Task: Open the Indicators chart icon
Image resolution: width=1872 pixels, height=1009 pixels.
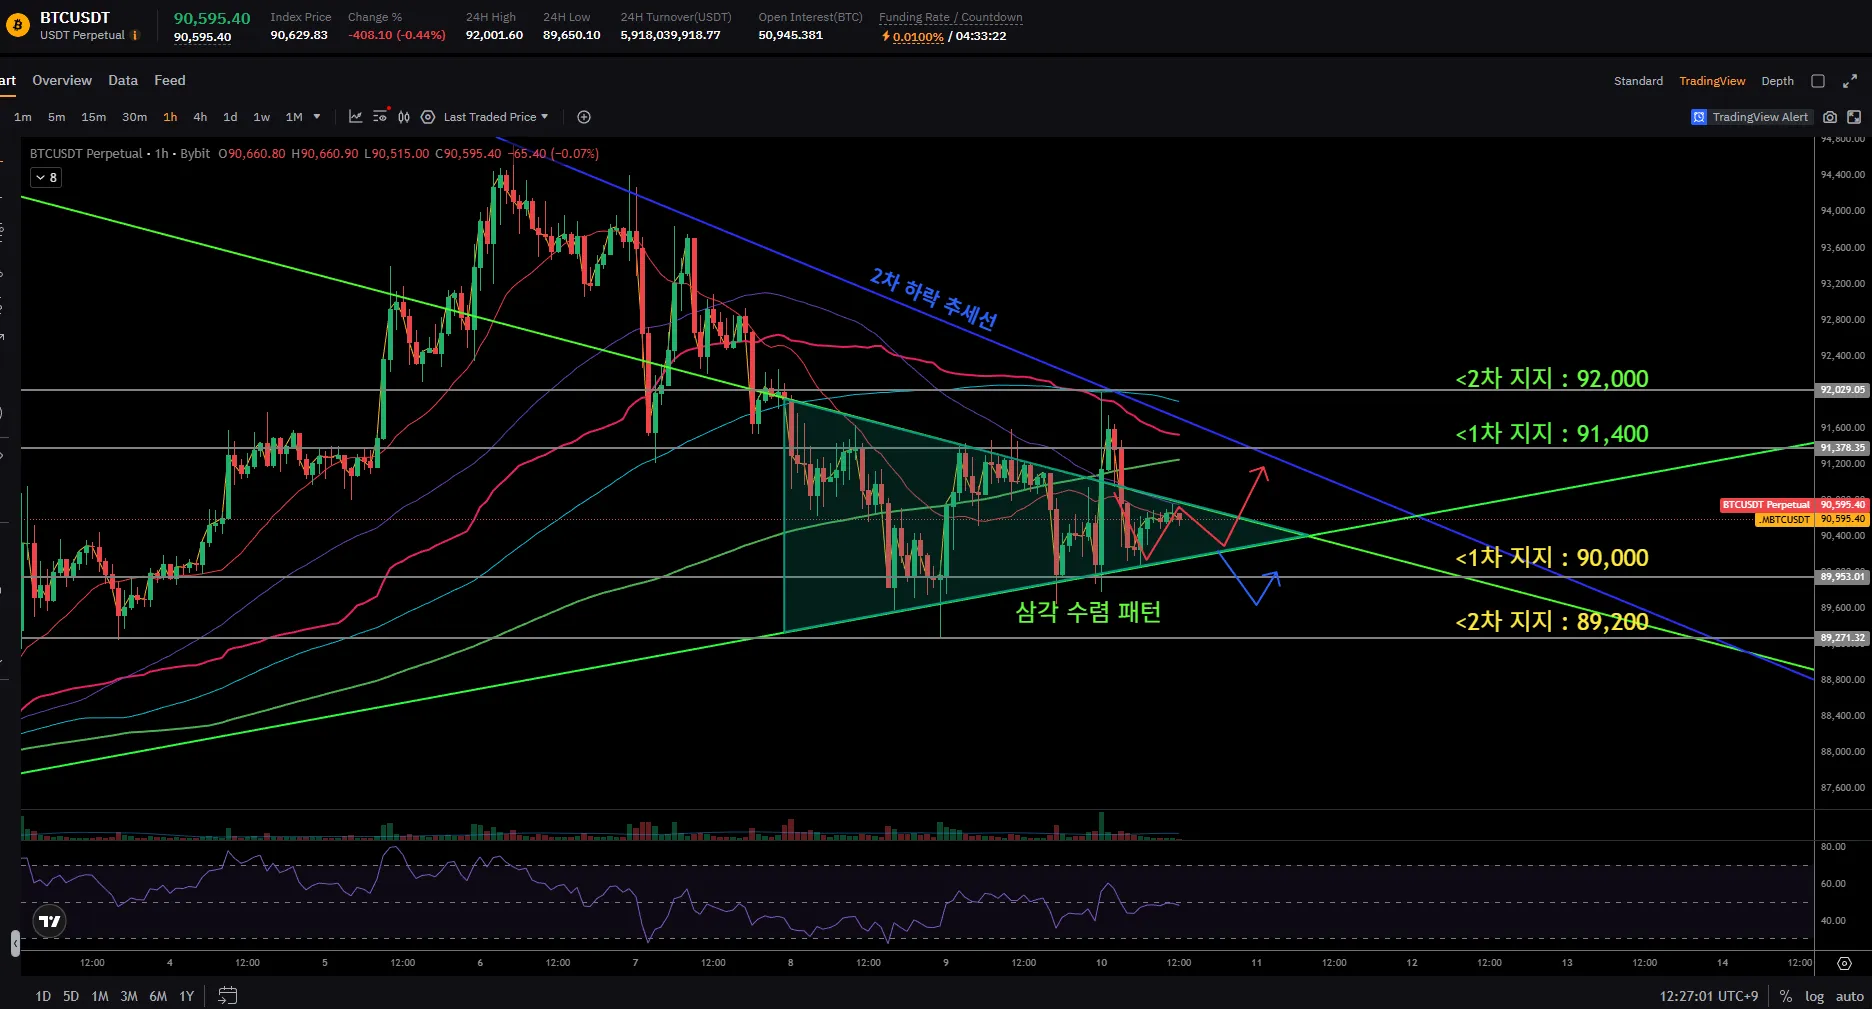Action: [355, 117]
